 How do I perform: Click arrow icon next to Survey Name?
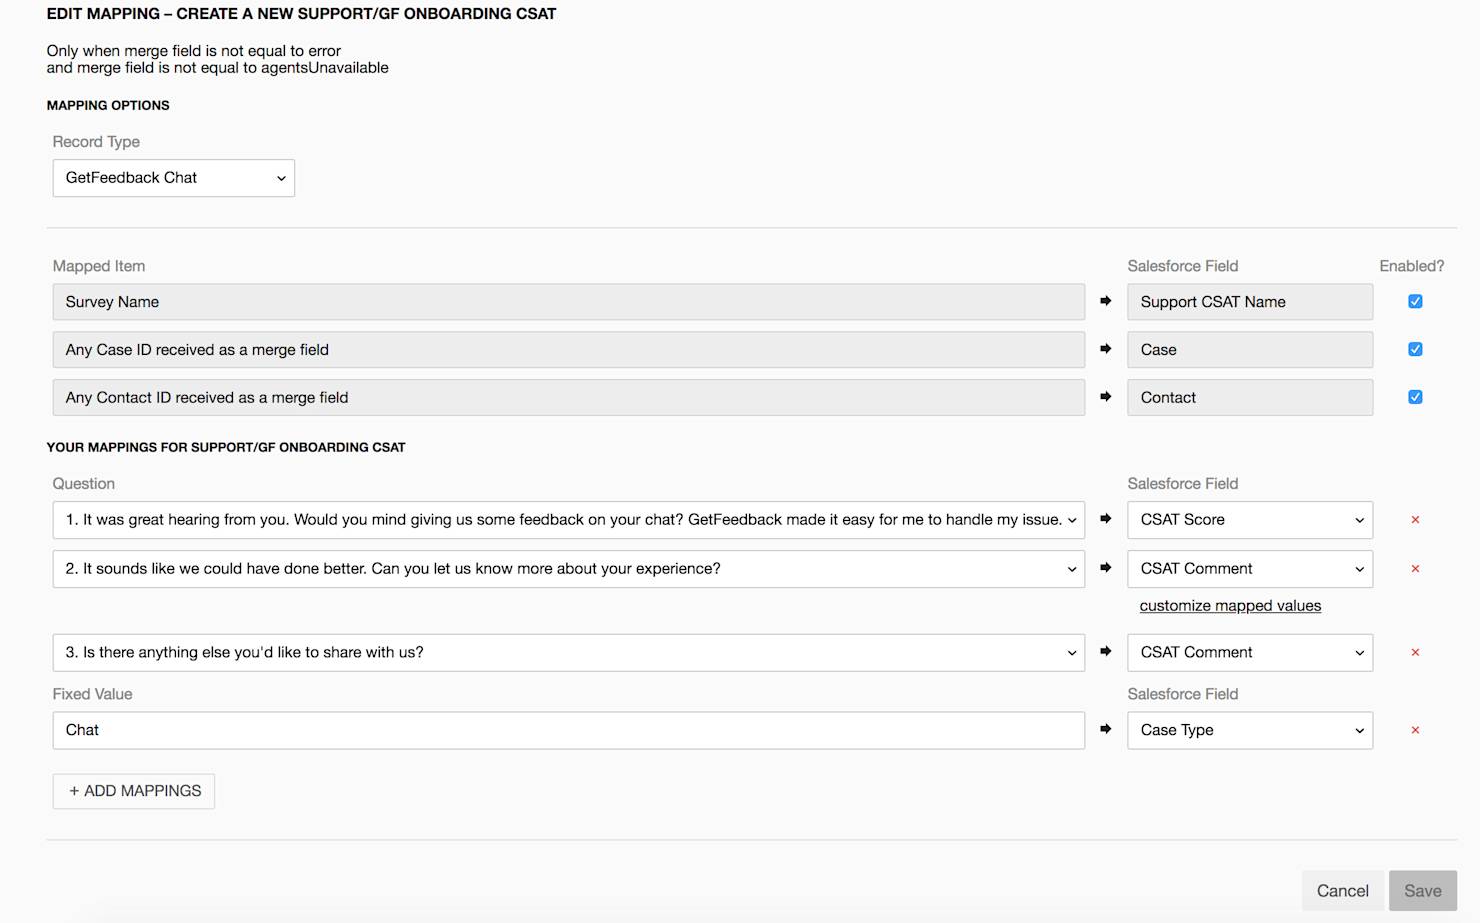[1105, 301]
